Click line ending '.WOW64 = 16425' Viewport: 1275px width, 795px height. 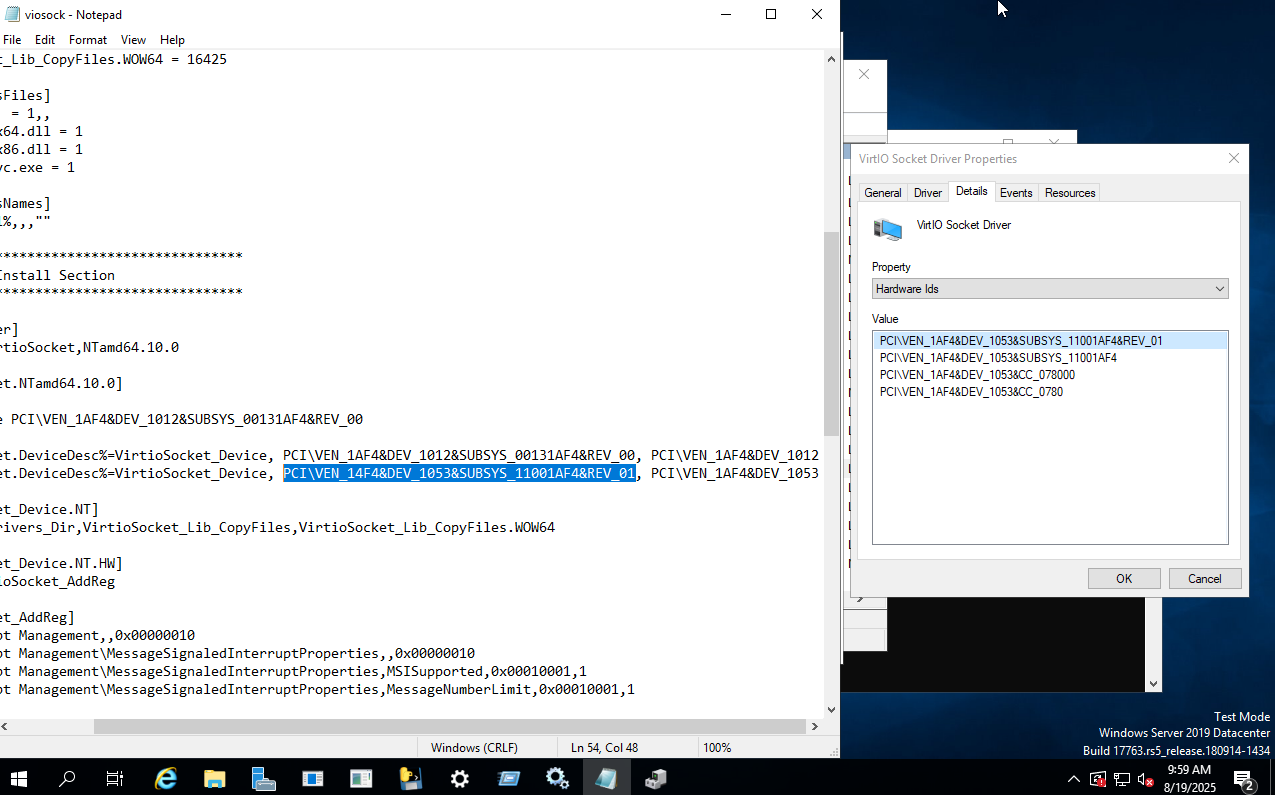113,59
